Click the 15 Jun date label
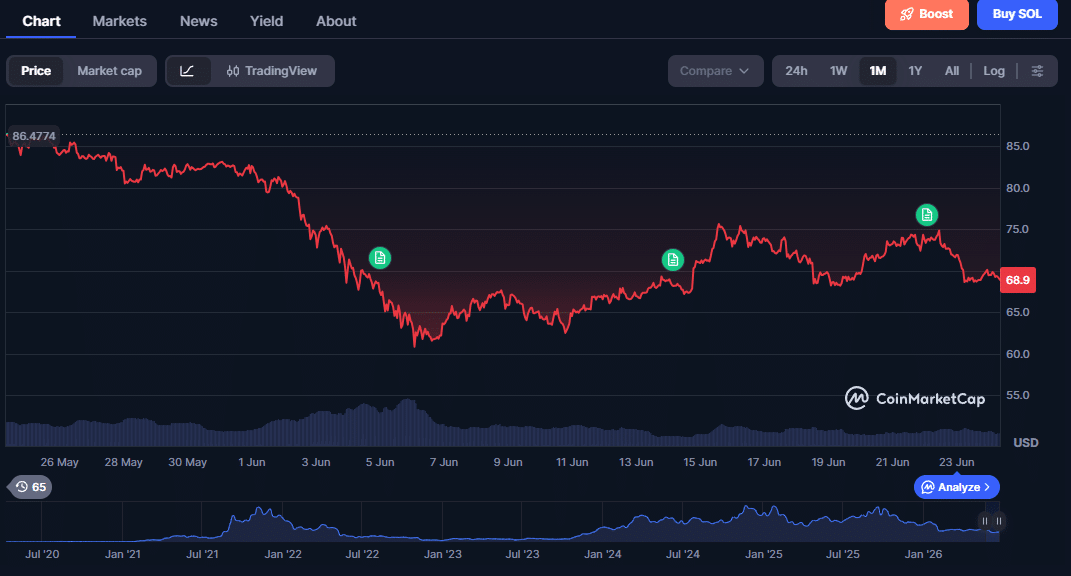Image resolution: width=1071 pixels, height=576 pixels. pyautogui.click(x=700, y=463)
